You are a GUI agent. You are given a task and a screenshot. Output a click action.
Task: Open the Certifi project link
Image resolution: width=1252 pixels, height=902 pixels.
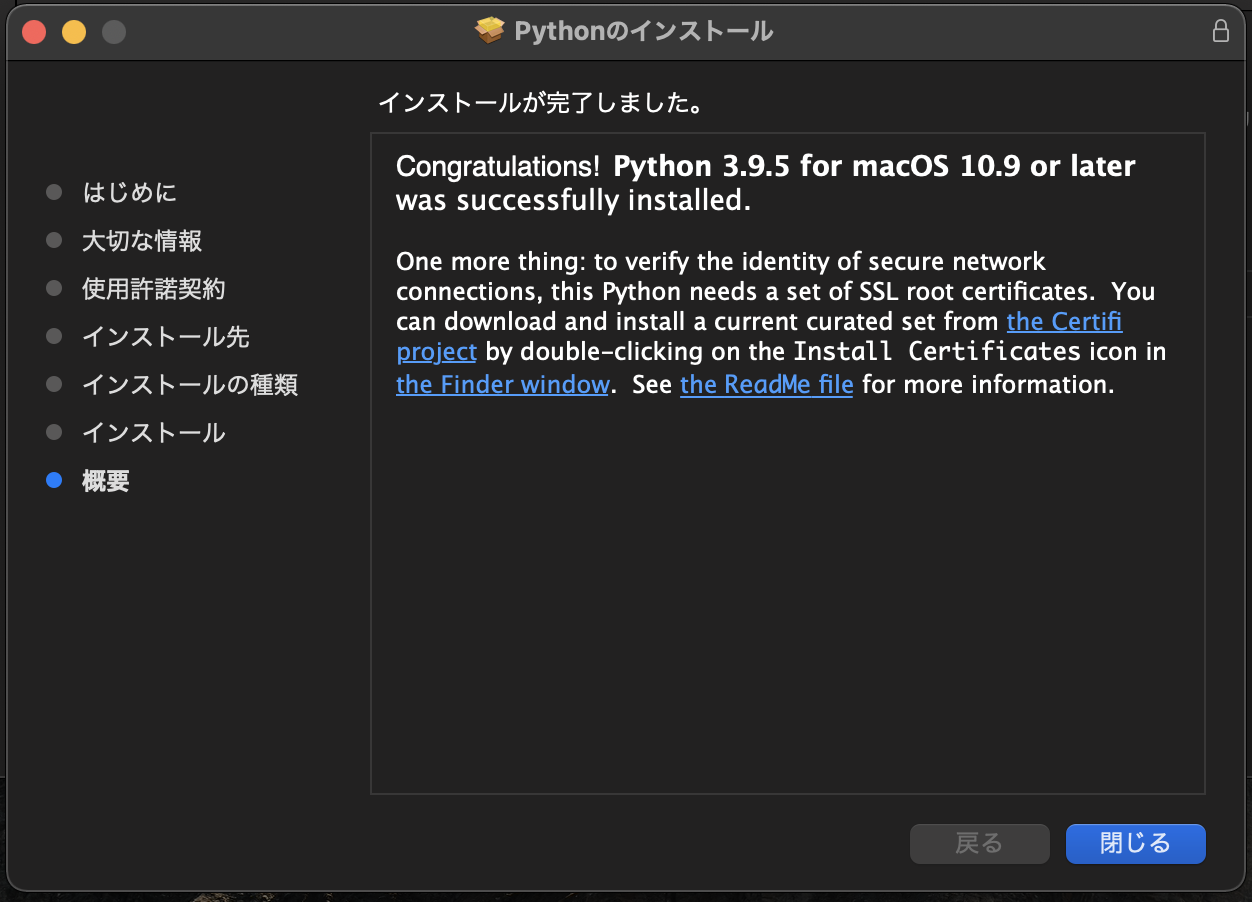pos(1064,322)
